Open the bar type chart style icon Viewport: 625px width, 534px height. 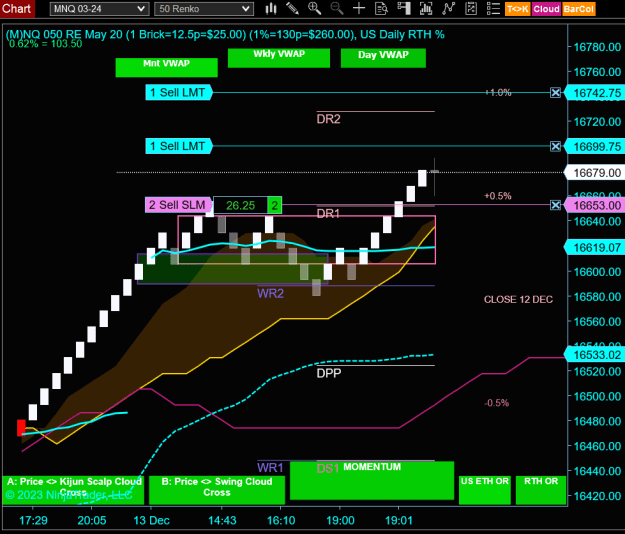(x=271, y=9)
